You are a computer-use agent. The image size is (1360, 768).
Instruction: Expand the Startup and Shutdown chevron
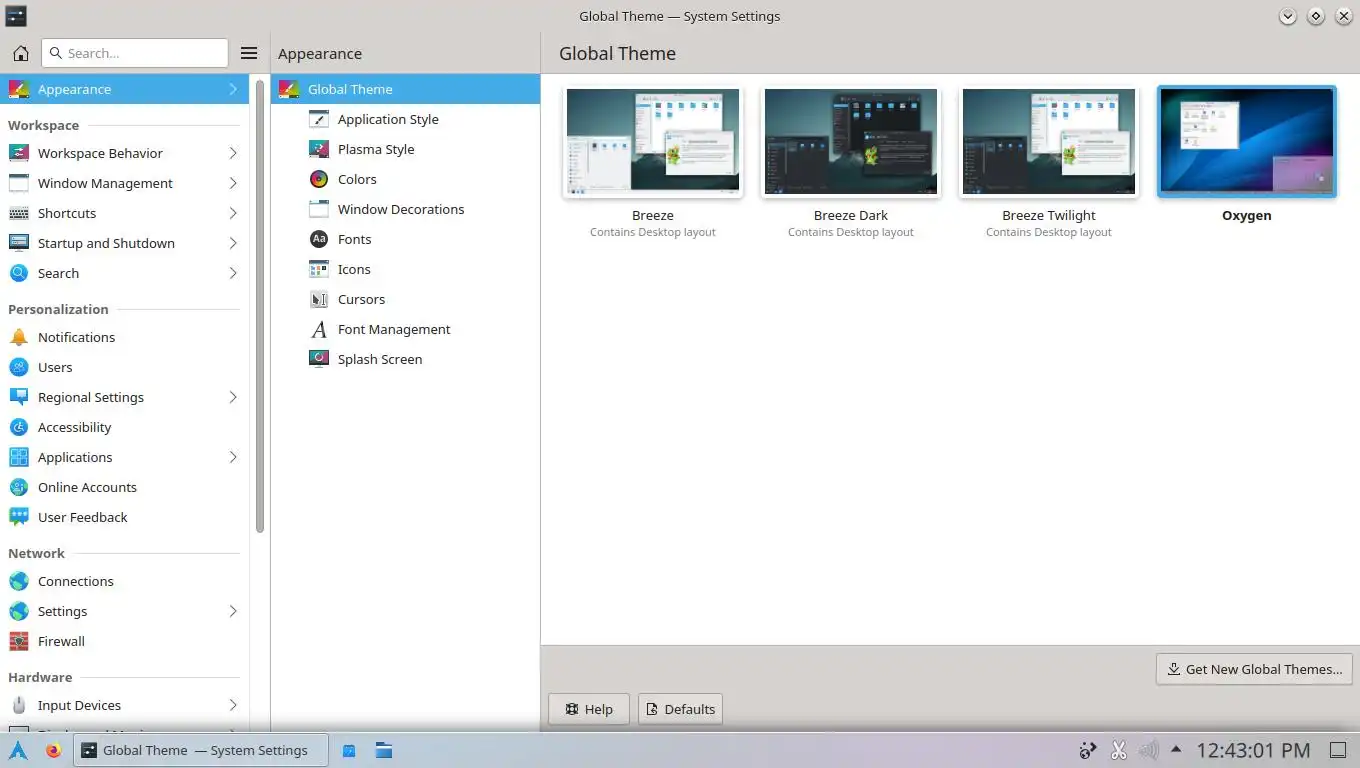click(x=233, y=243)
